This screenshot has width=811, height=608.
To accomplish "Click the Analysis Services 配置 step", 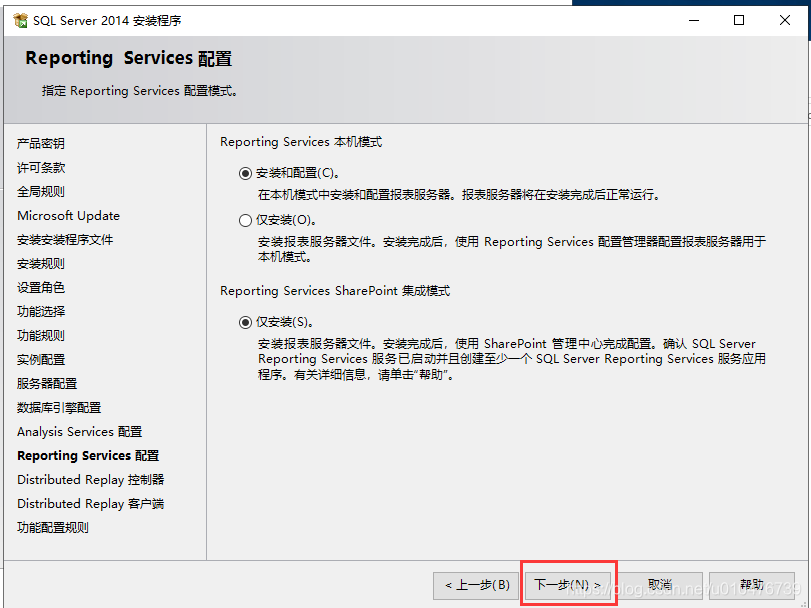I will tap(80, 432).
